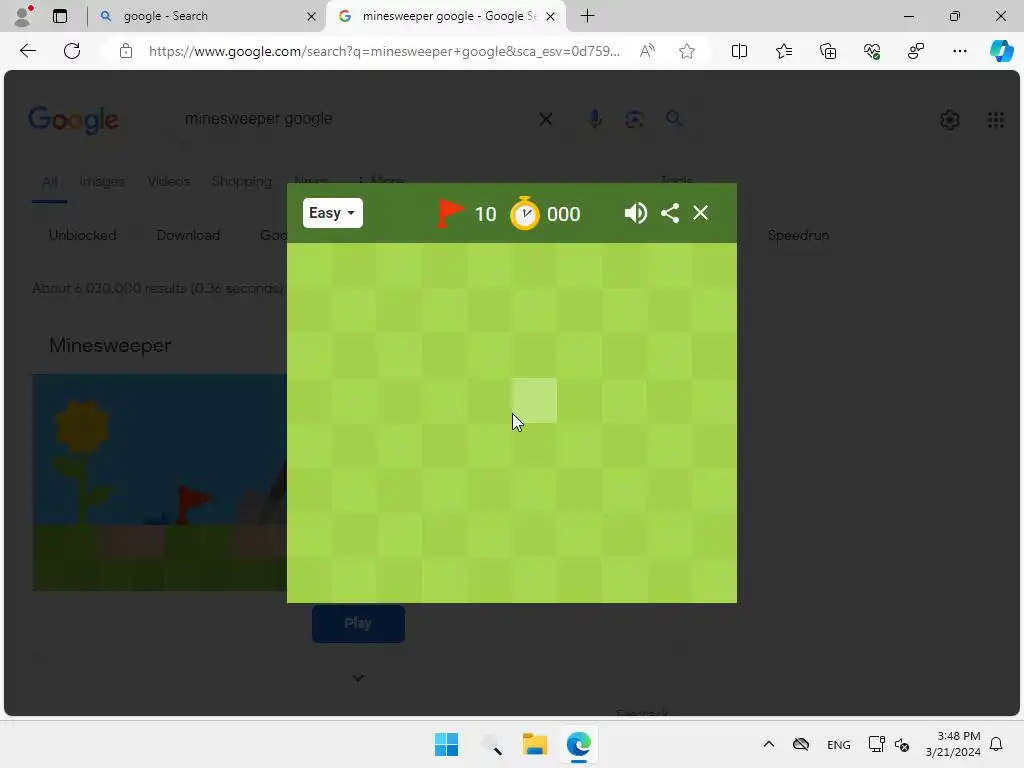Switch to the Images tab

[102, 182]
